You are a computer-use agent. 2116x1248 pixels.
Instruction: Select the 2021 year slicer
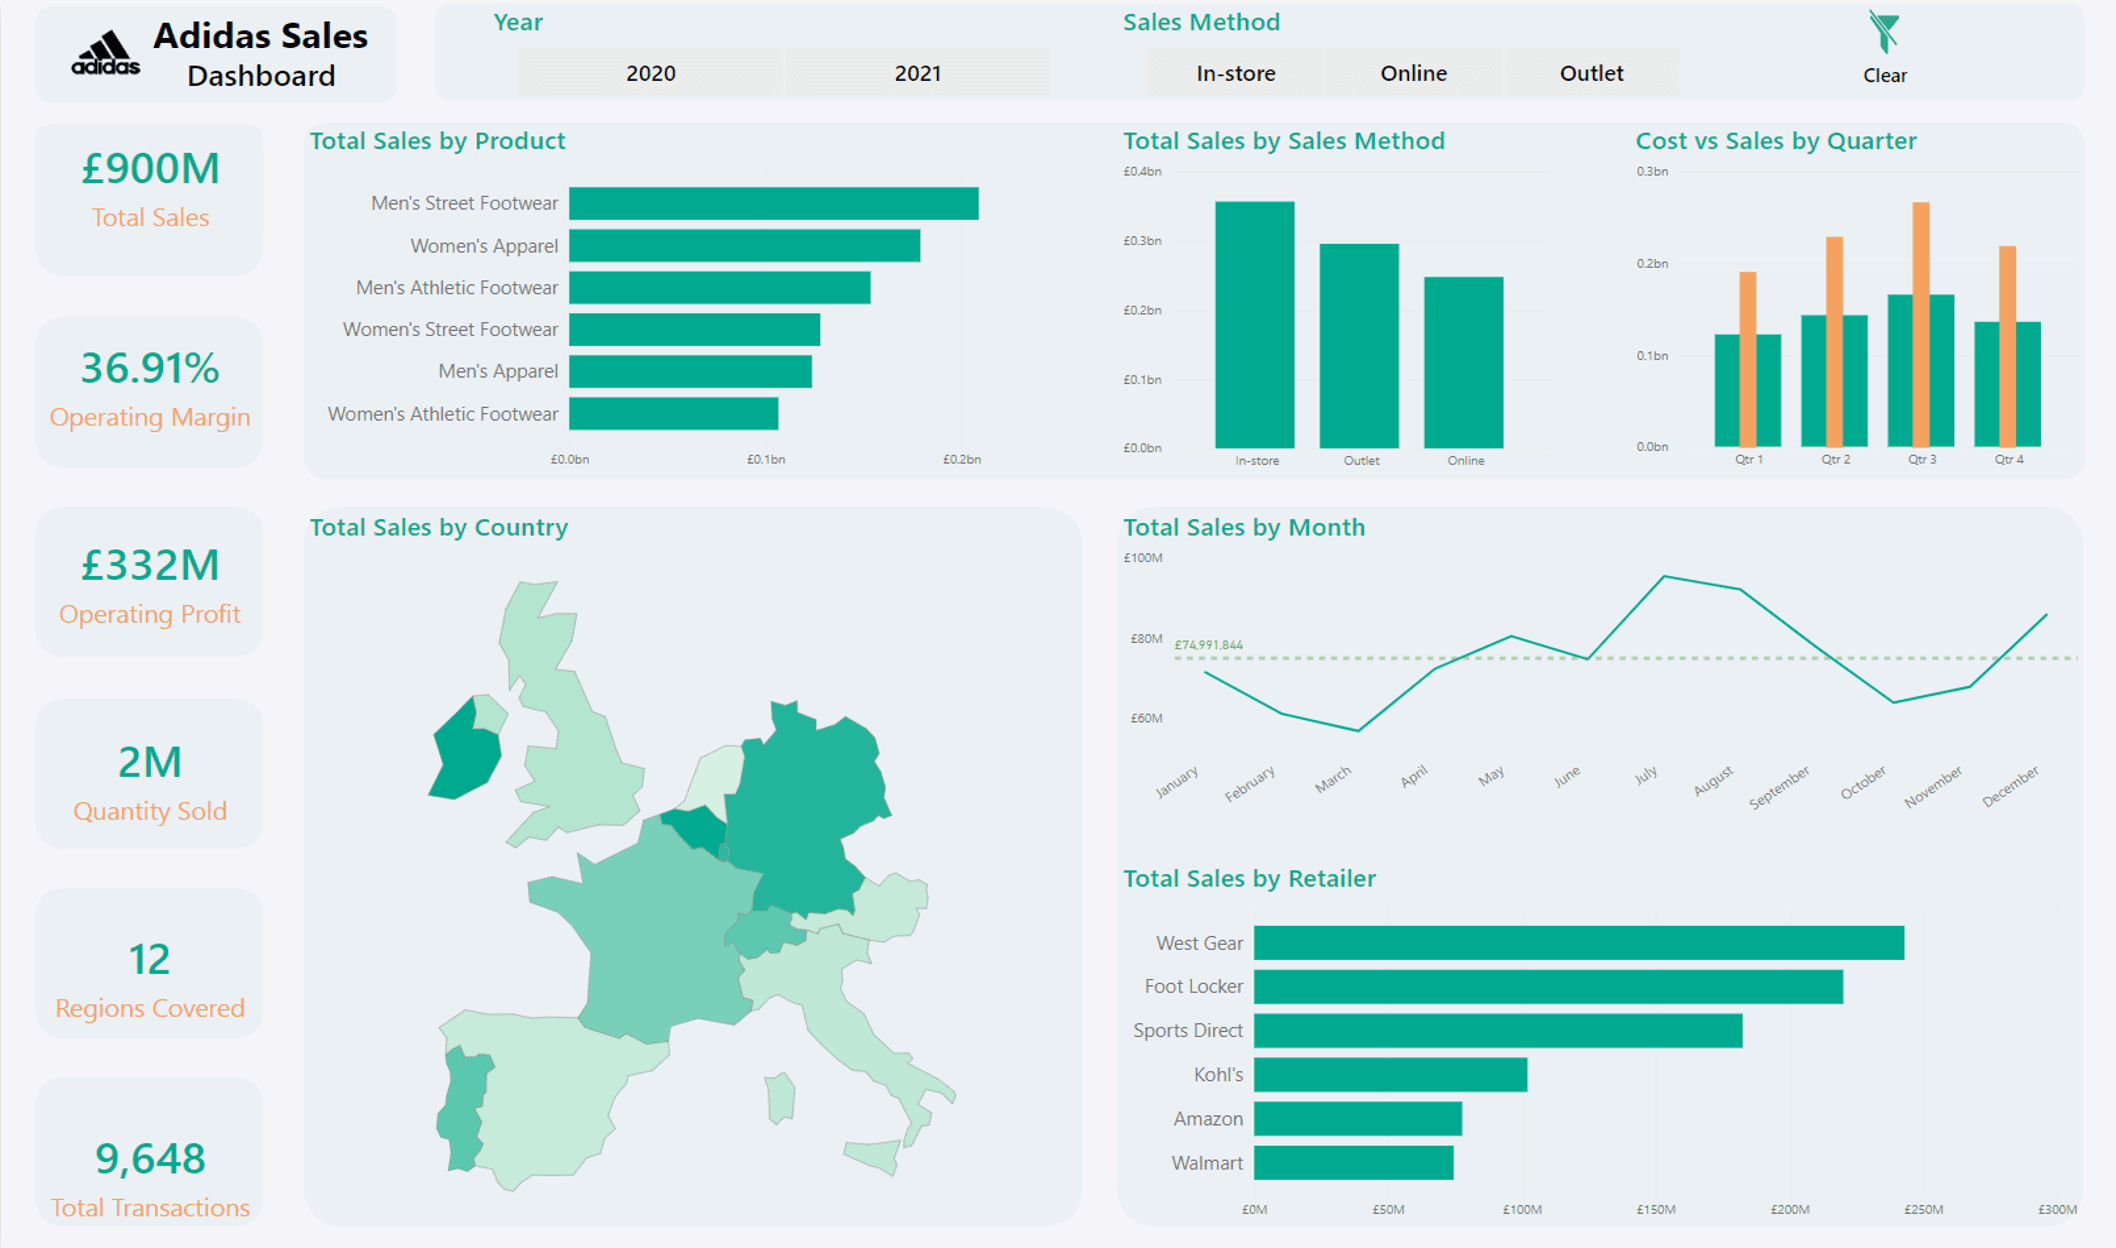[918, 73]
